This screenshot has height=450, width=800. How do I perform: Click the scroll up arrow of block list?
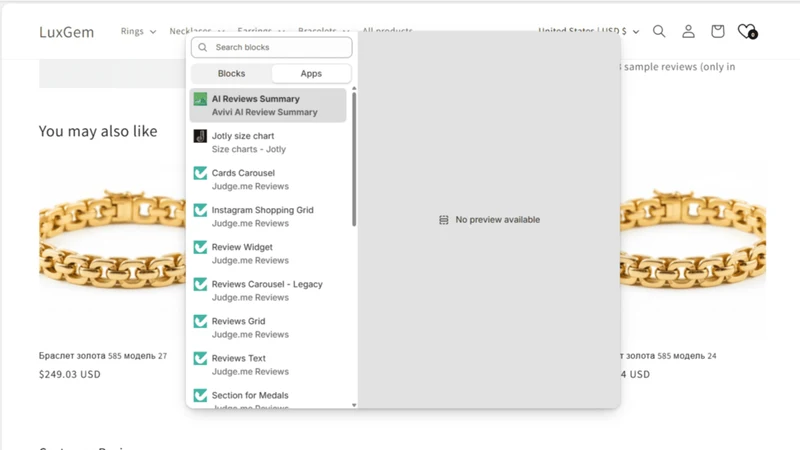coord(354,89)
